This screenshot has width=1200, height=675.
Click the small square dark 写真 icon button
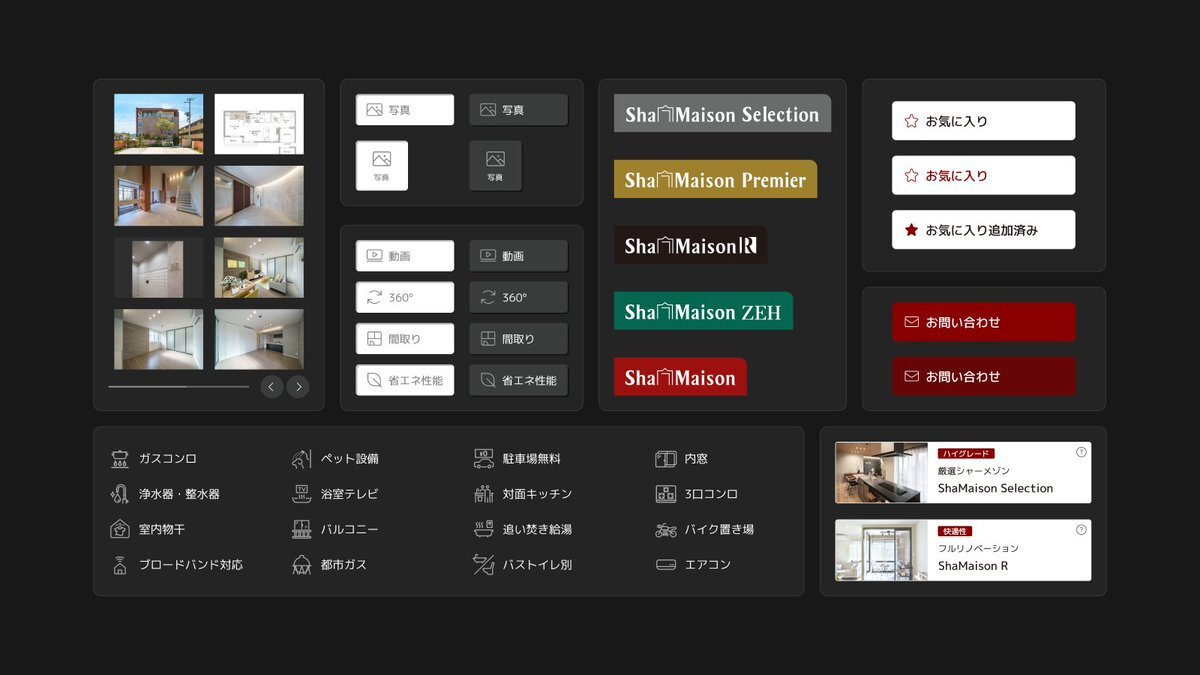pyautogui.click(x=495, y=165)
